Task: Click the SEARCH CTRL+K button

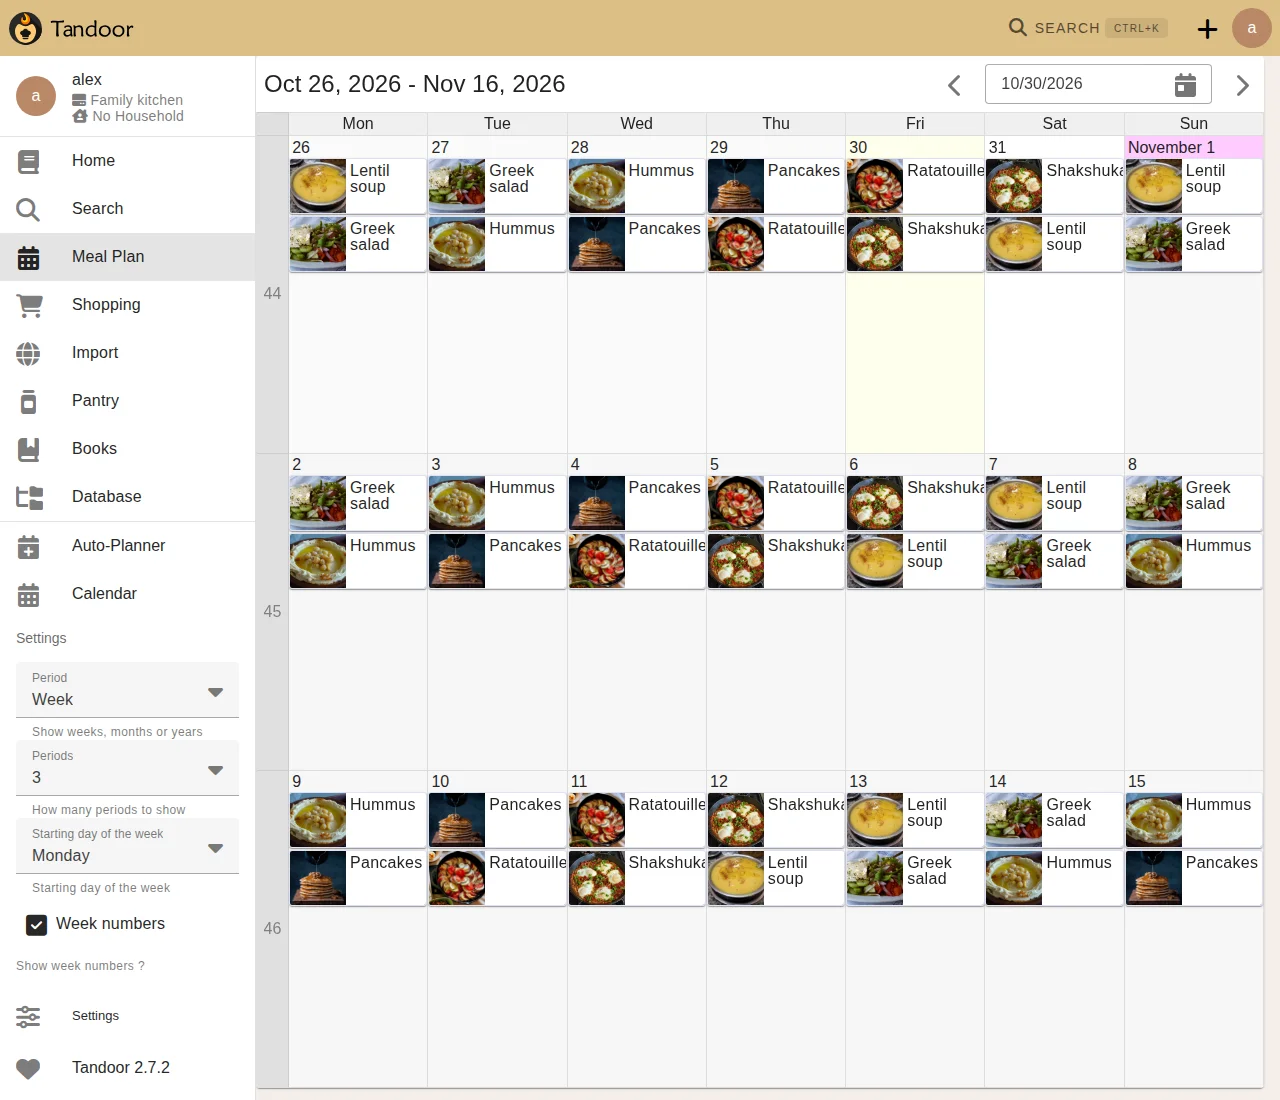Action: tap(1087, 28)
